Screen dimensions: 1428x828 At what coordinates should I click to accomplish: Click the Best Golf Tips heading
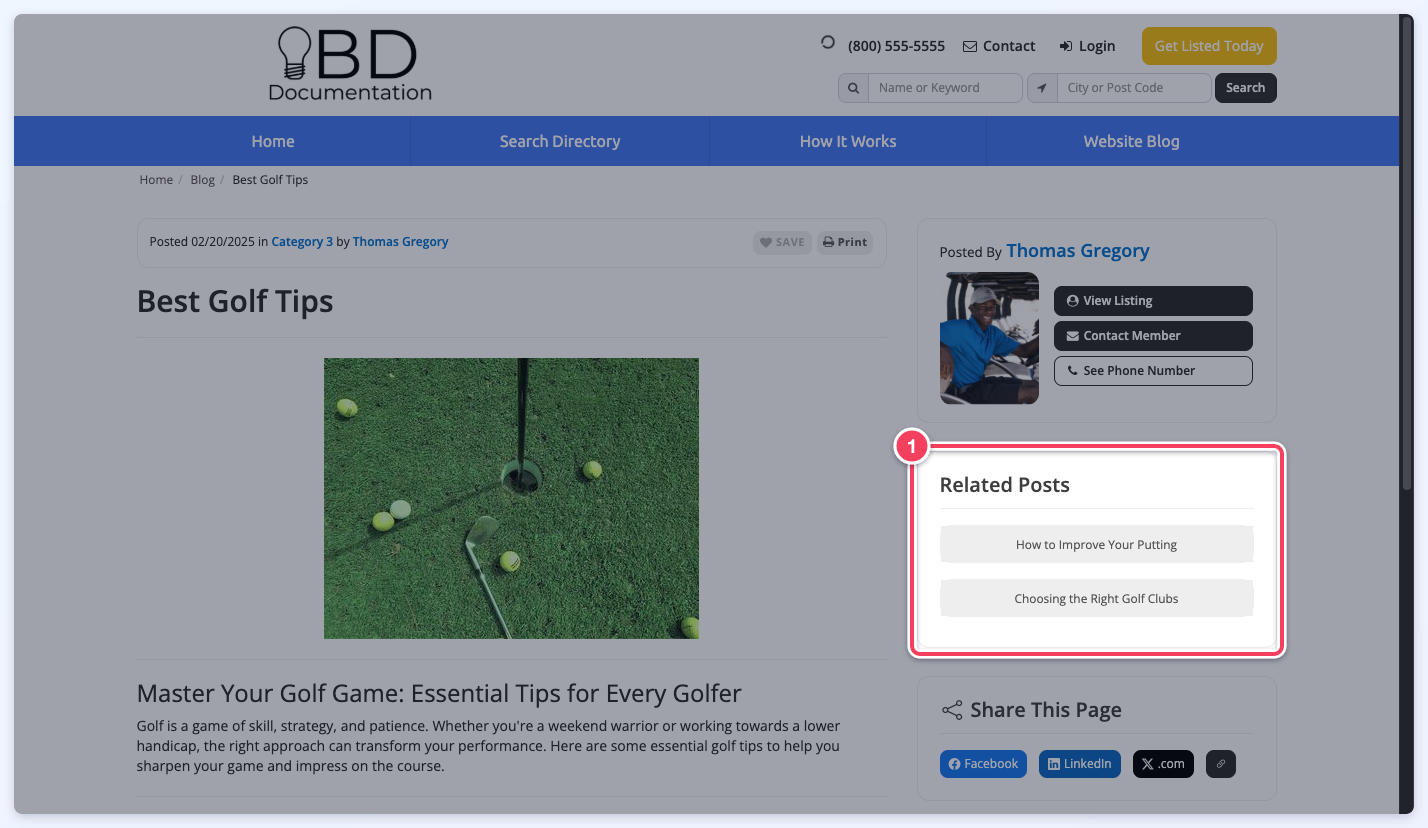235,301
